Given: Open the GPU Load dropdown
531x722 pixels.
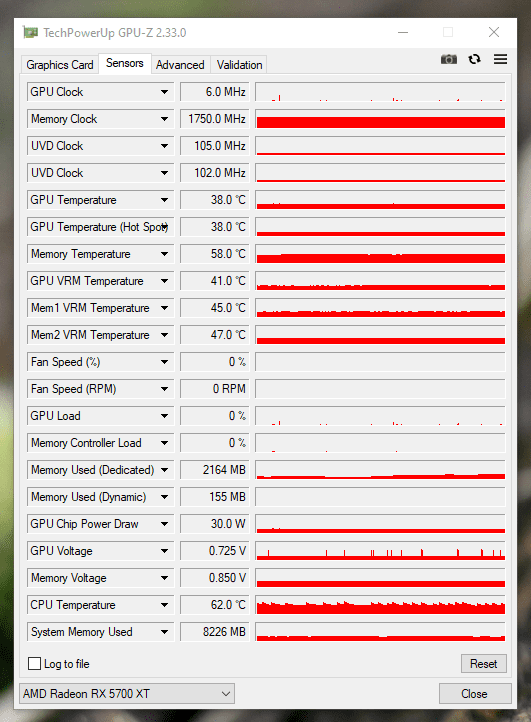Looking at the screenshot, I should [164, 416].
